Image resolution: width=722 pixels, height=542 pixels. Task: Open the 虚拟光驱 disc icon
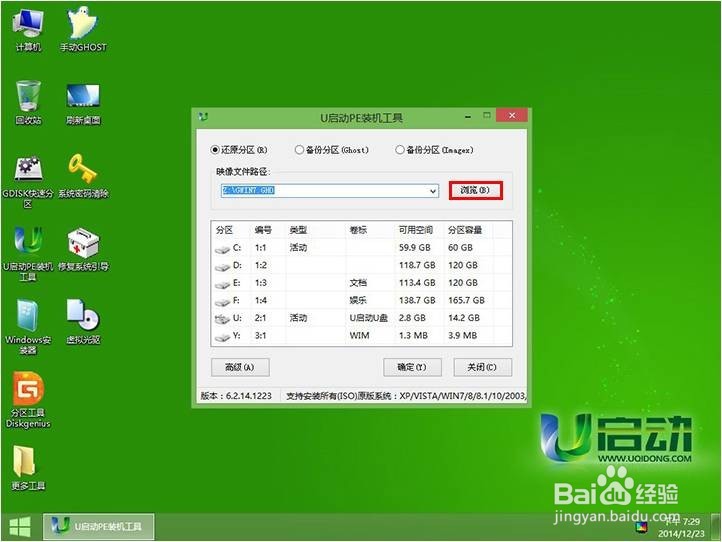(x=83, y=322)
